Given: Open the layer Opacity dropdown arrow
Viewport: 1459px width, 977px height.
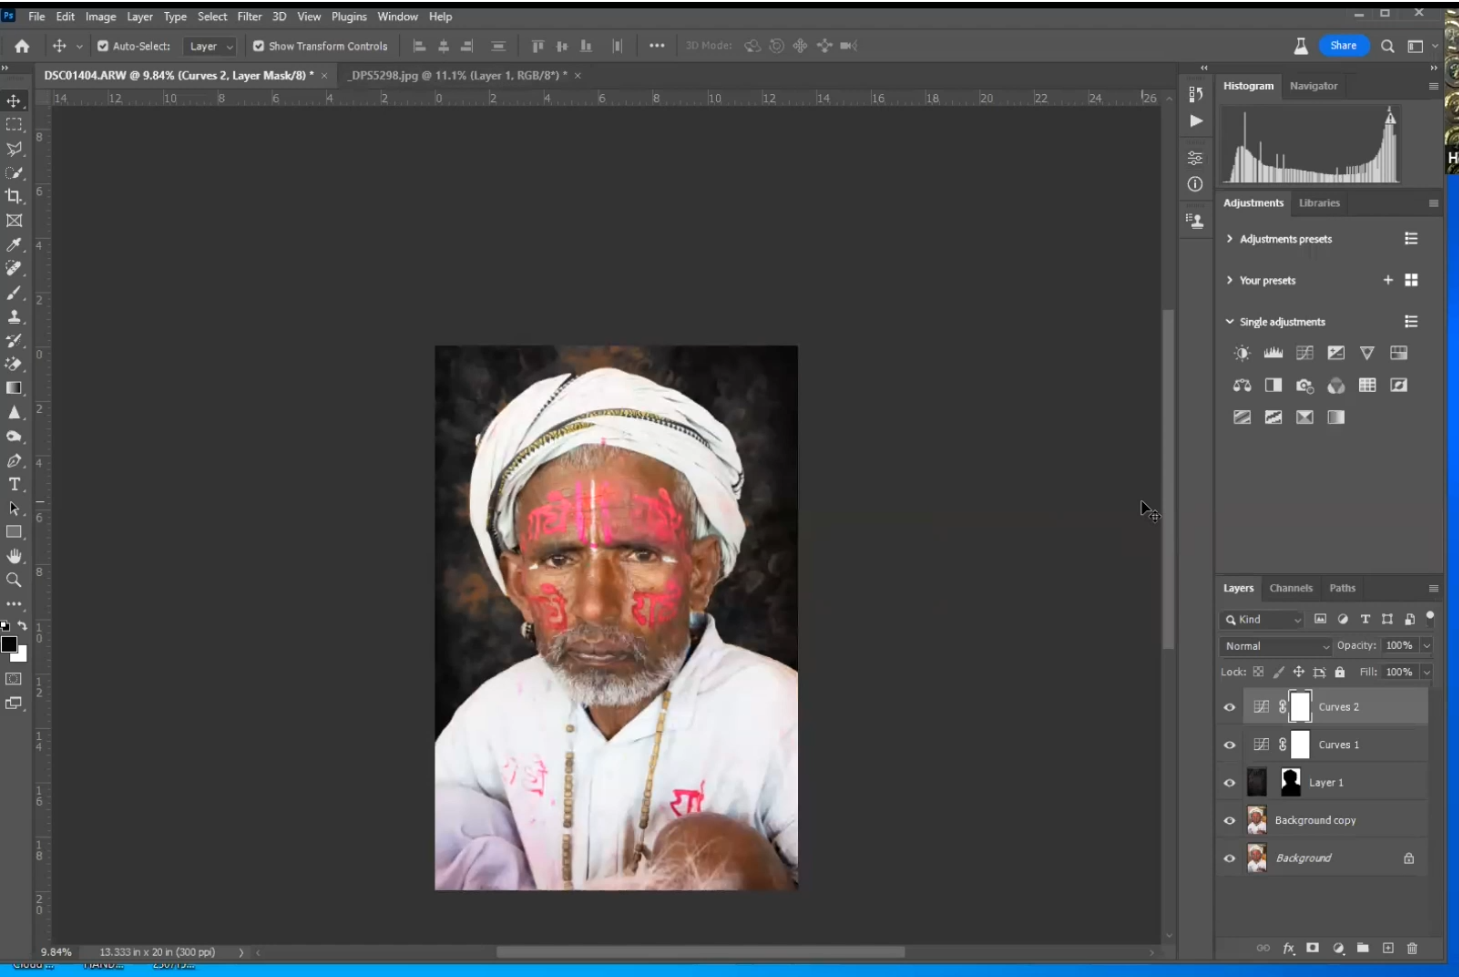Looking at the screenshot, I should [1426, 646].
